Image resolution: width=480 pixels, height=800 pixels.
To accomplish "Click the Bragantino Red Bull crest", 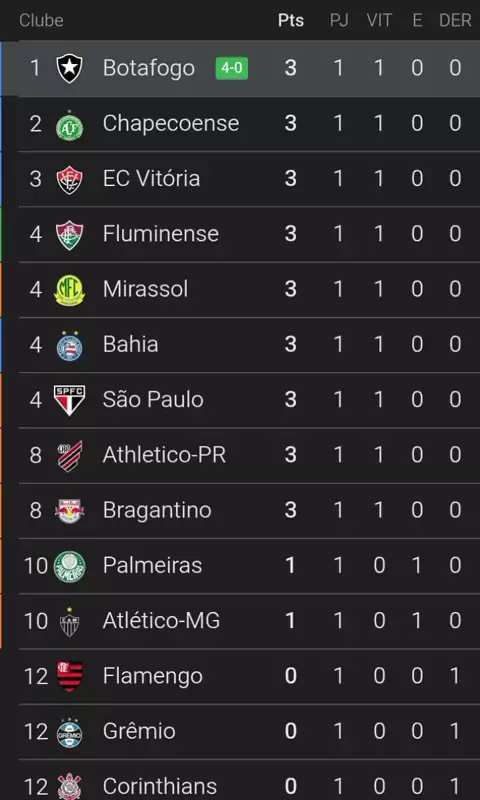I will click(69, 511).
